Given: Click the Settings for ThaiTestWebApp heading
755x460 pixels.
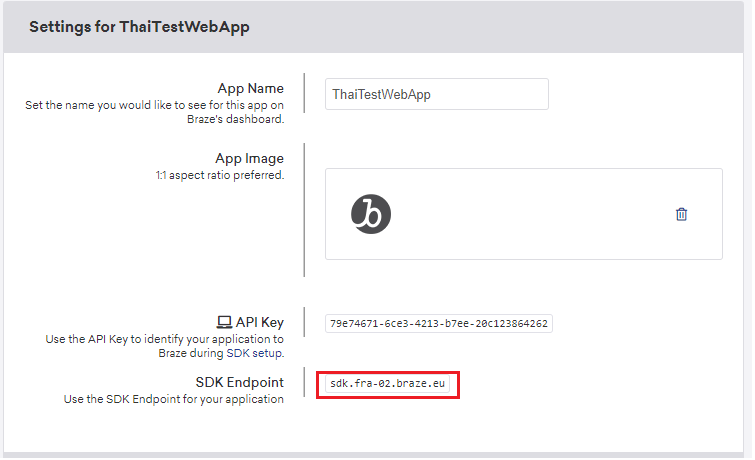Looking at the screenshot, I should pos(139,27).
